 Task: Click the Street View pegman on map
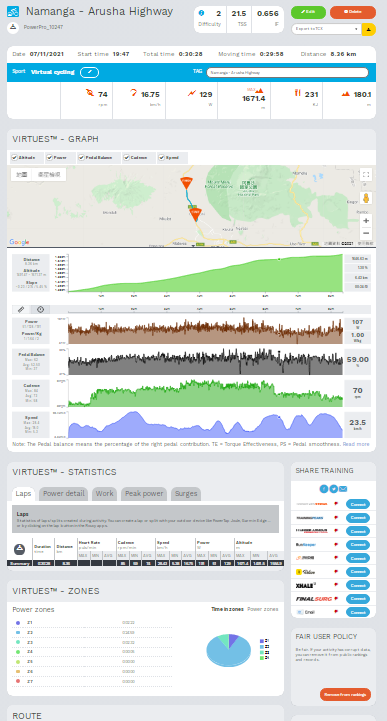pos(366,199)
